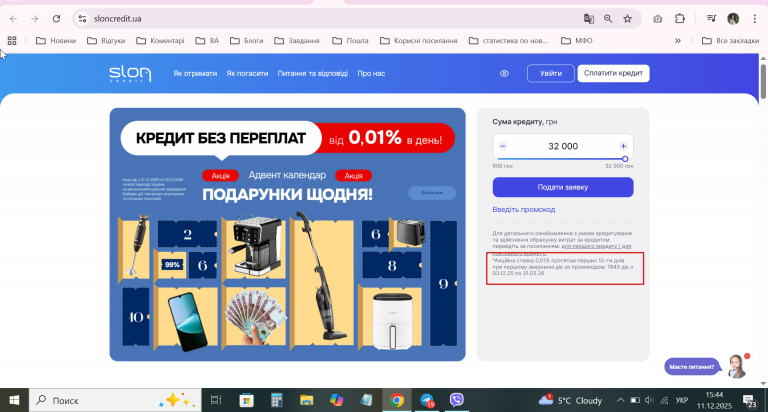
Task: Switch to Chrome on the taskbar
Action: (397, 400)
